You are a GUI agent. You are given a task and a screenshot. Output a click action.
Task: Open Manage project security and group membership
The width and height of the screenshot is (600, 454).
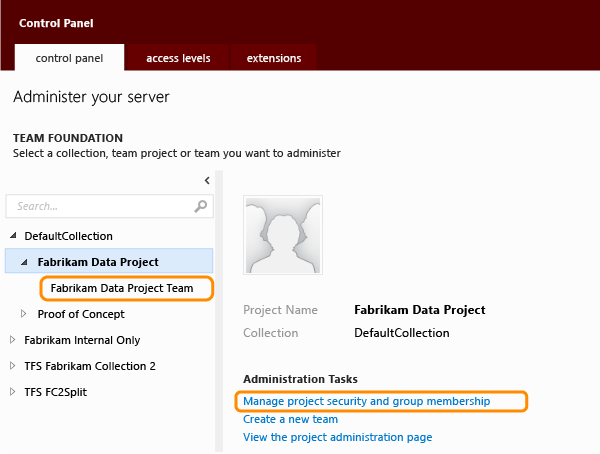[367, 401]
